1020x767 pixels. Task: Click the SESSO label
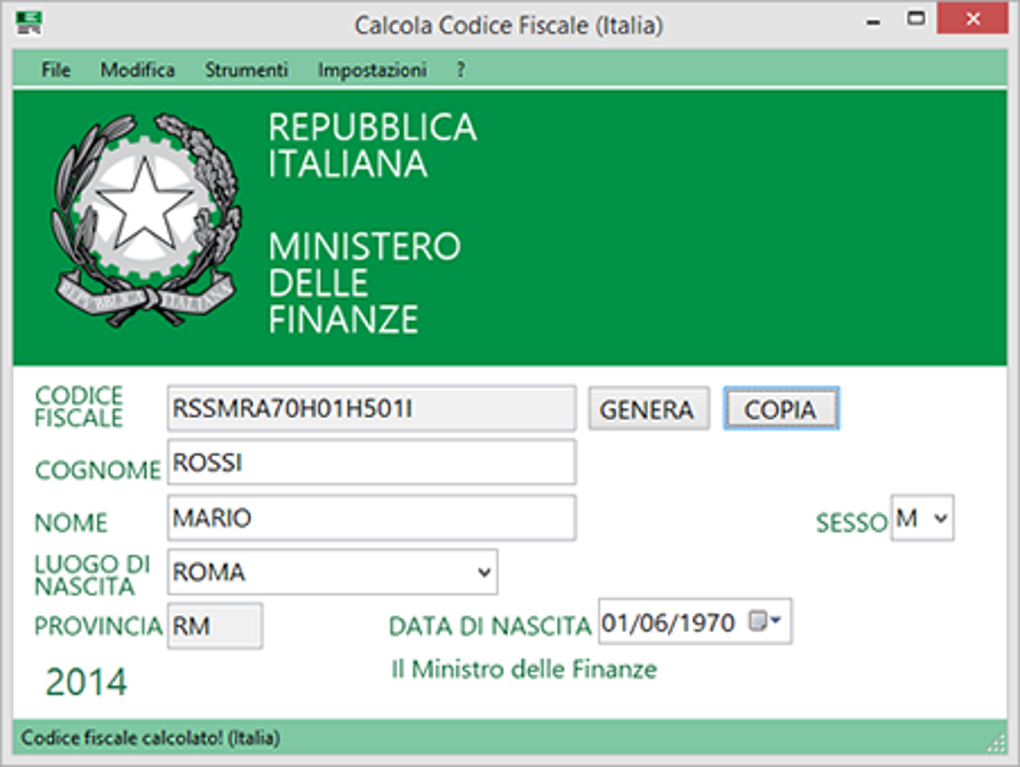852,523
